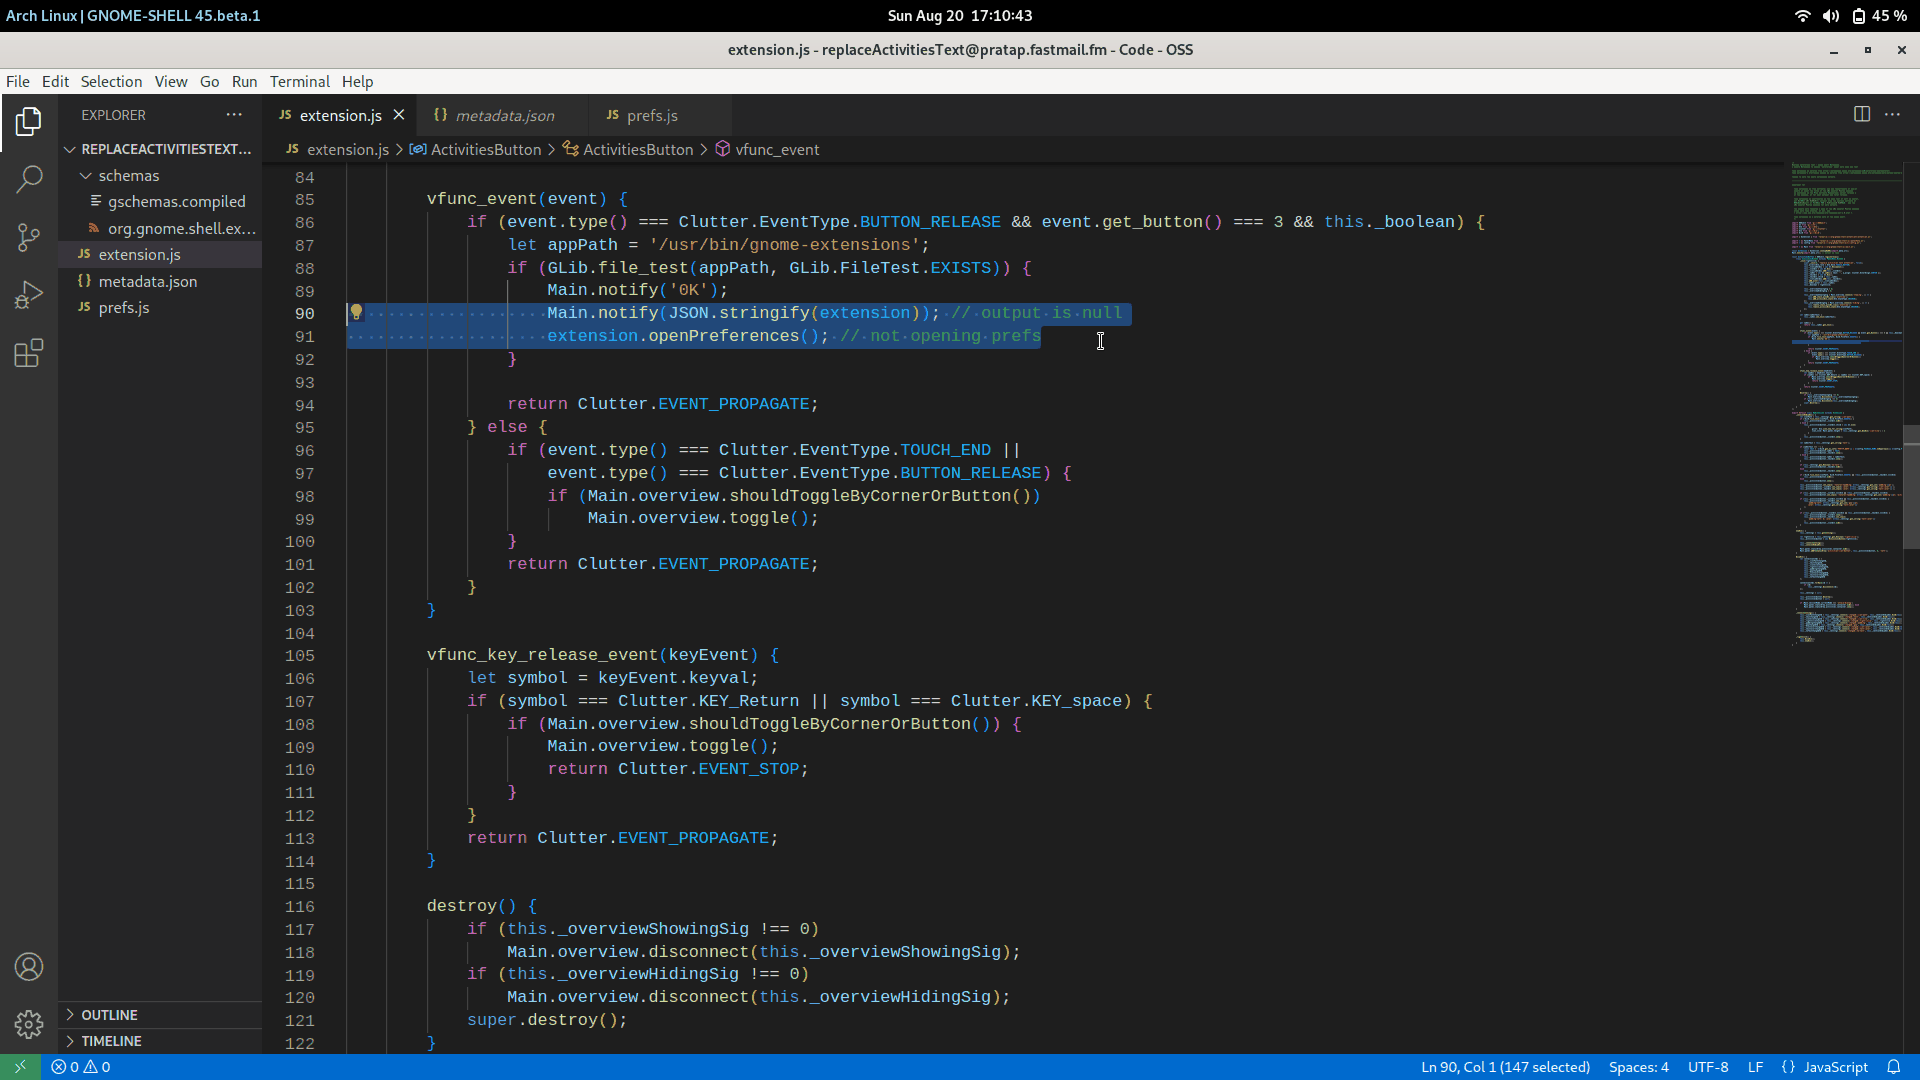Open the Edit menu
This screenshot has height=1080, width=1920.
click(x=55, y=82)
